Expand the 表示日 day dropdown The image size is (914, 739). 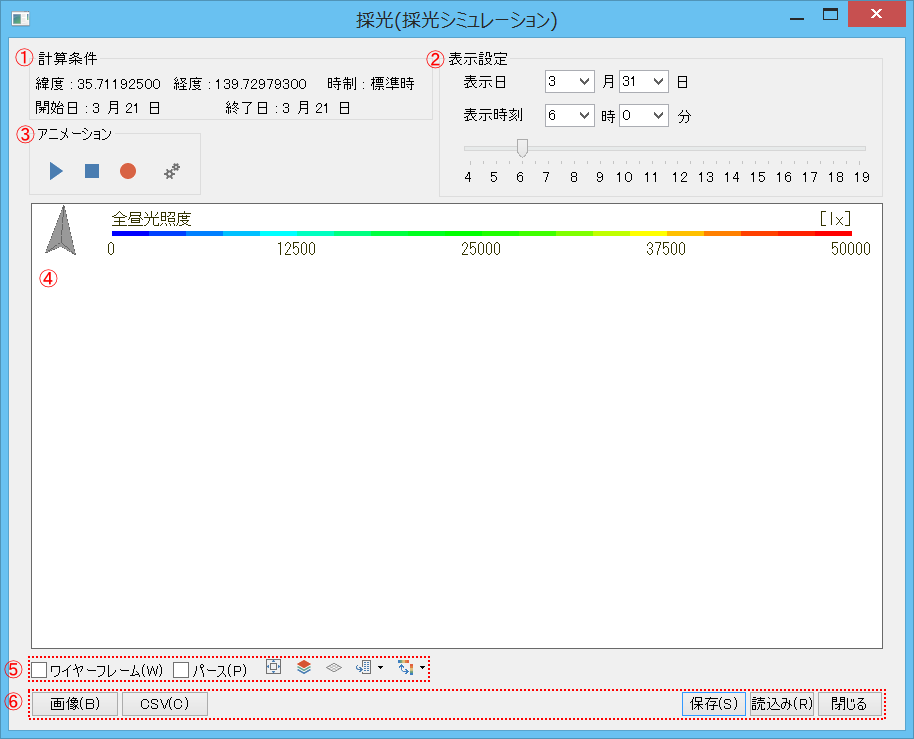click(x=643, y=82)
